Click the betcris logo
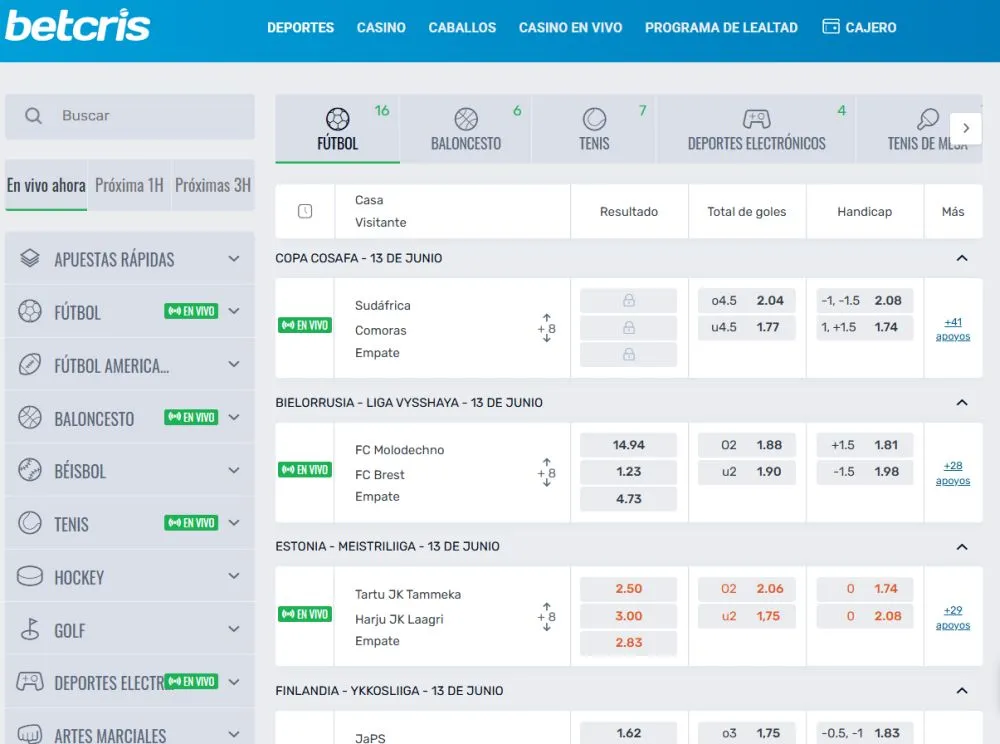1000x744 pixels. point(78,26)
